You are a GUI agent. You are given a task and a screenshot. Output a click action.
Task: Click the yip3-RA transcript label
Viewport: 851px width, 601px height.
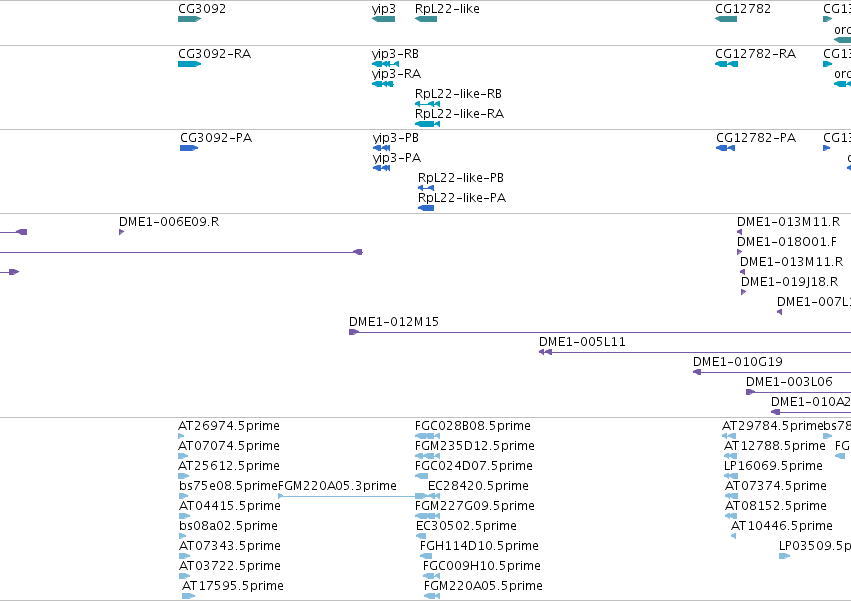[x=396, y=74]
